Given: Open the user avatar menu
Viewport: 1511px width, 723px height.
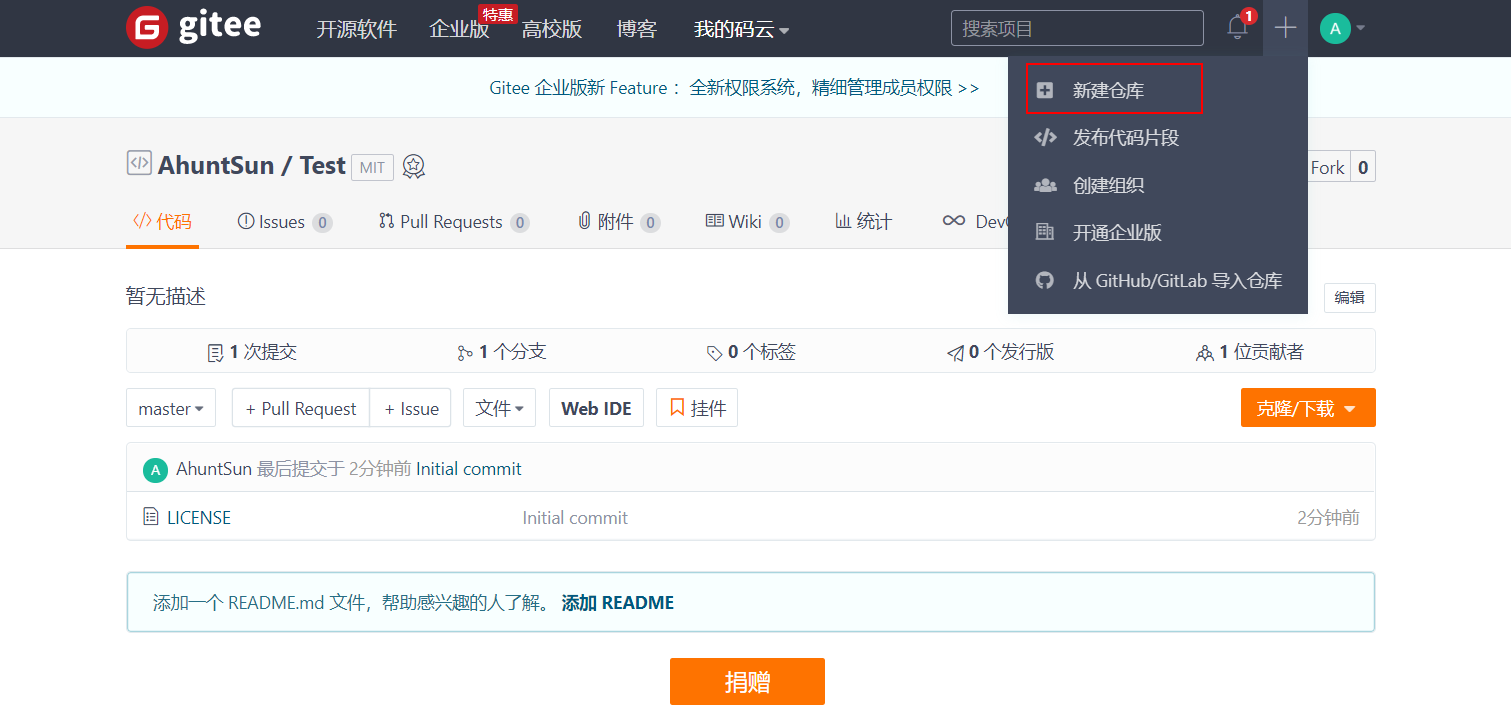Looking at the screenshot, I should [1342, 28].
